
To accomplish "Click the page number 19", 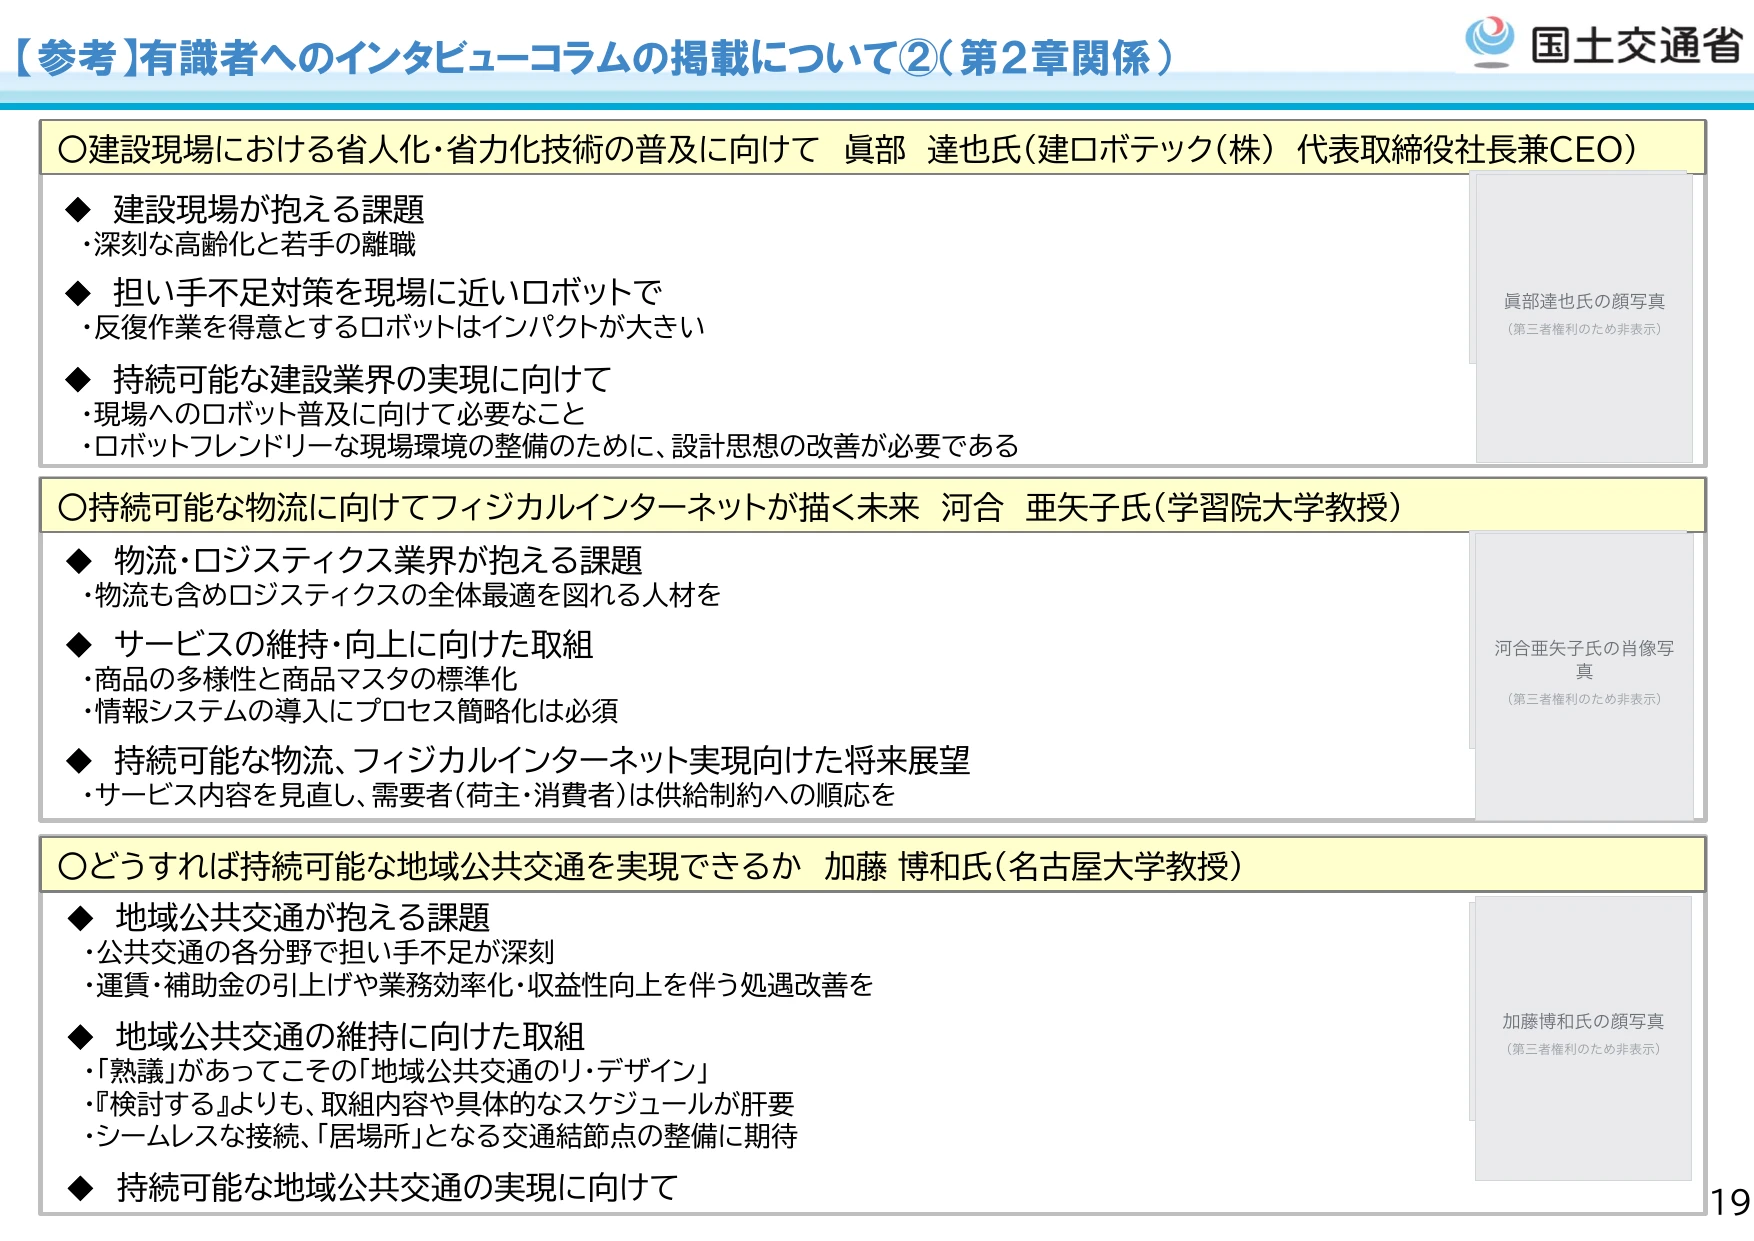I will [1730, 1202].
